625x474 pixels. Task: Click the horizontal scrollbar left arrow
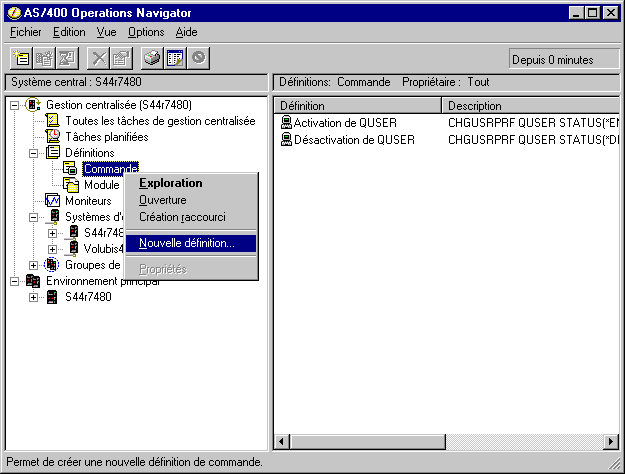(x=281, y=442)
